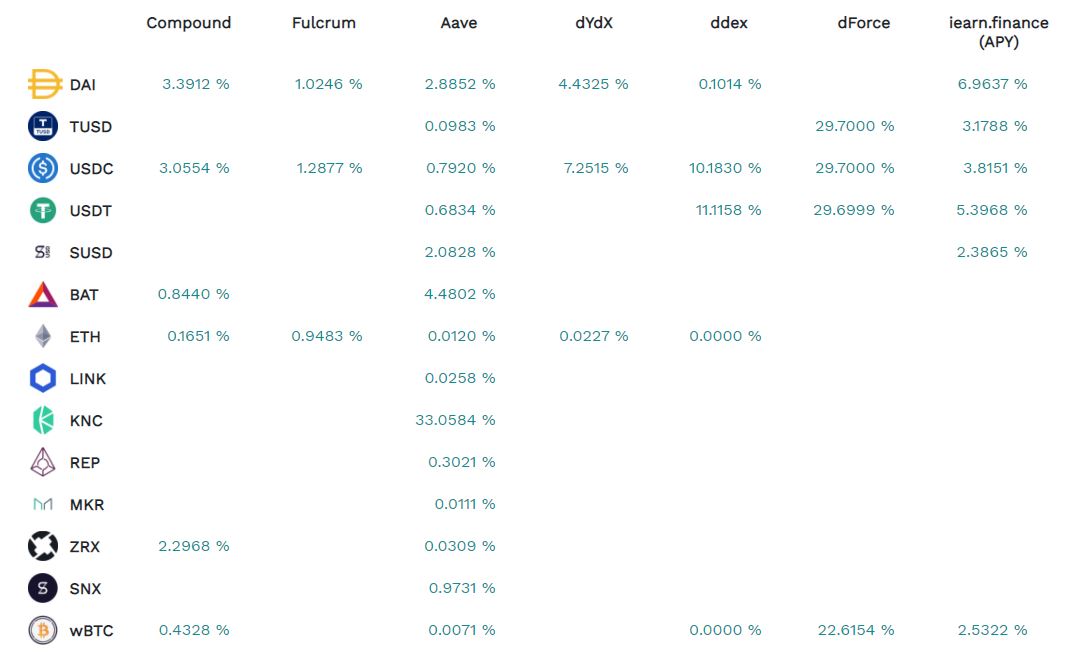Viewport: 1082px width, 668px height.
Task: Click the KNC token icon
Action: [x=43, y=420]
